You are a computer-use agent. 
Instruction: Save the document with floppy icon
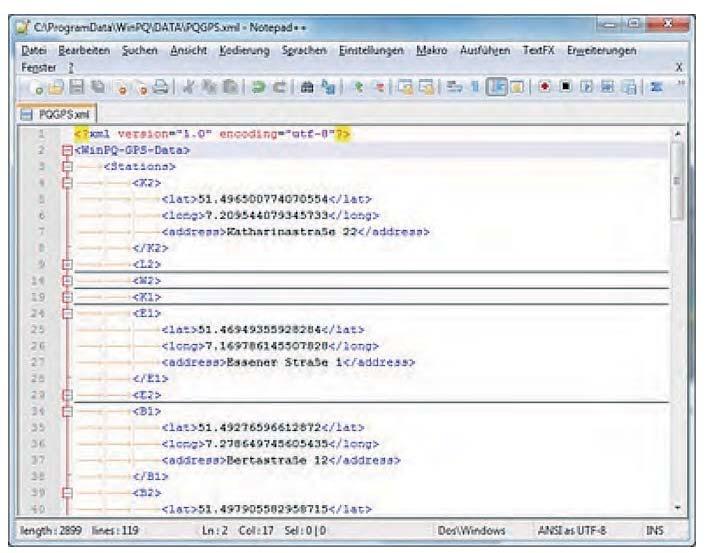[76, 87]
